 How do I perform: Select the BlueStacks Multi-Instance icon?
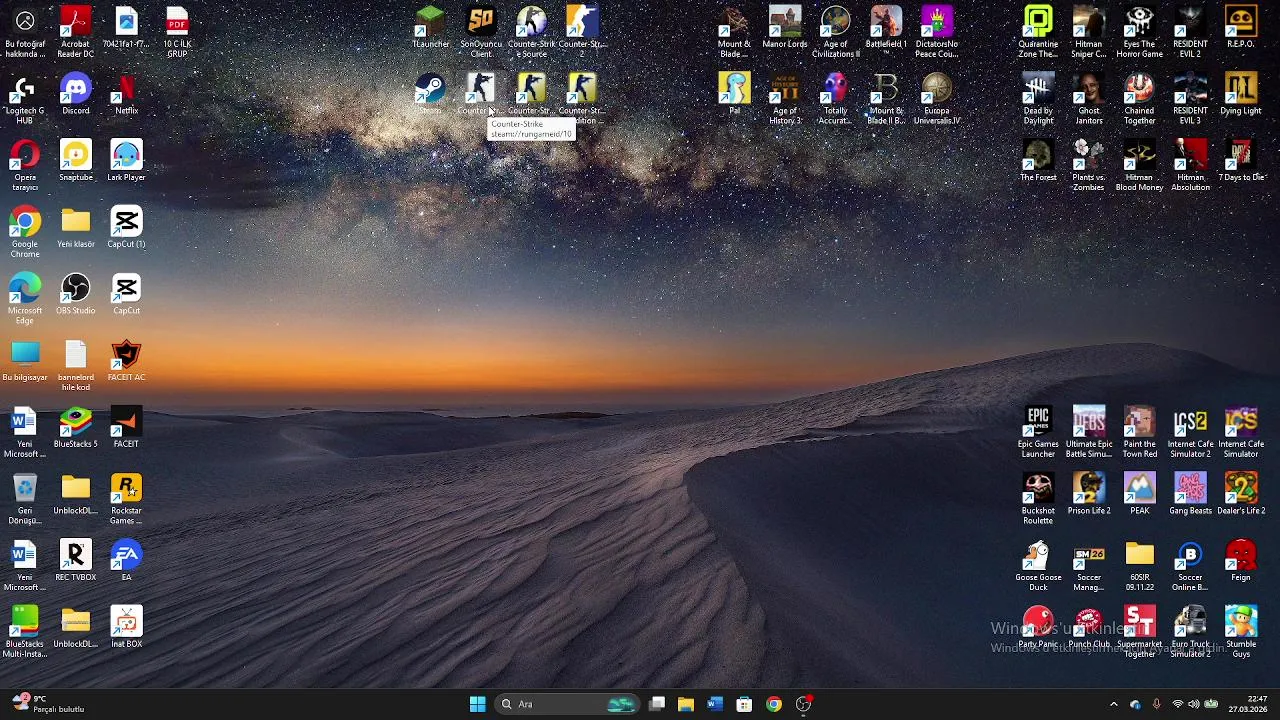coord(25,633)
